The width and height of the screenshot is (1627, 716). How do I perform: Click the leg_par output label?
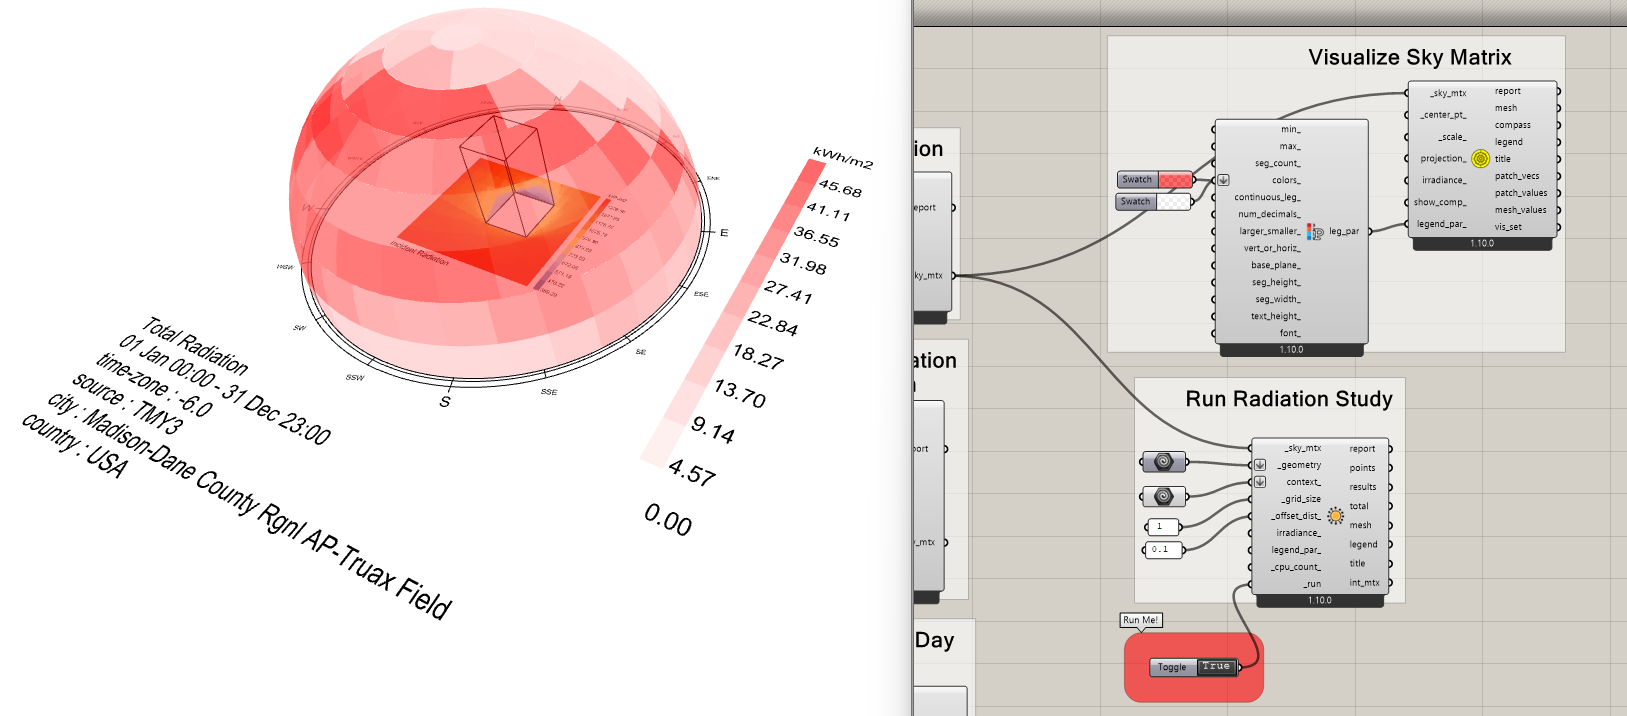1343,232
